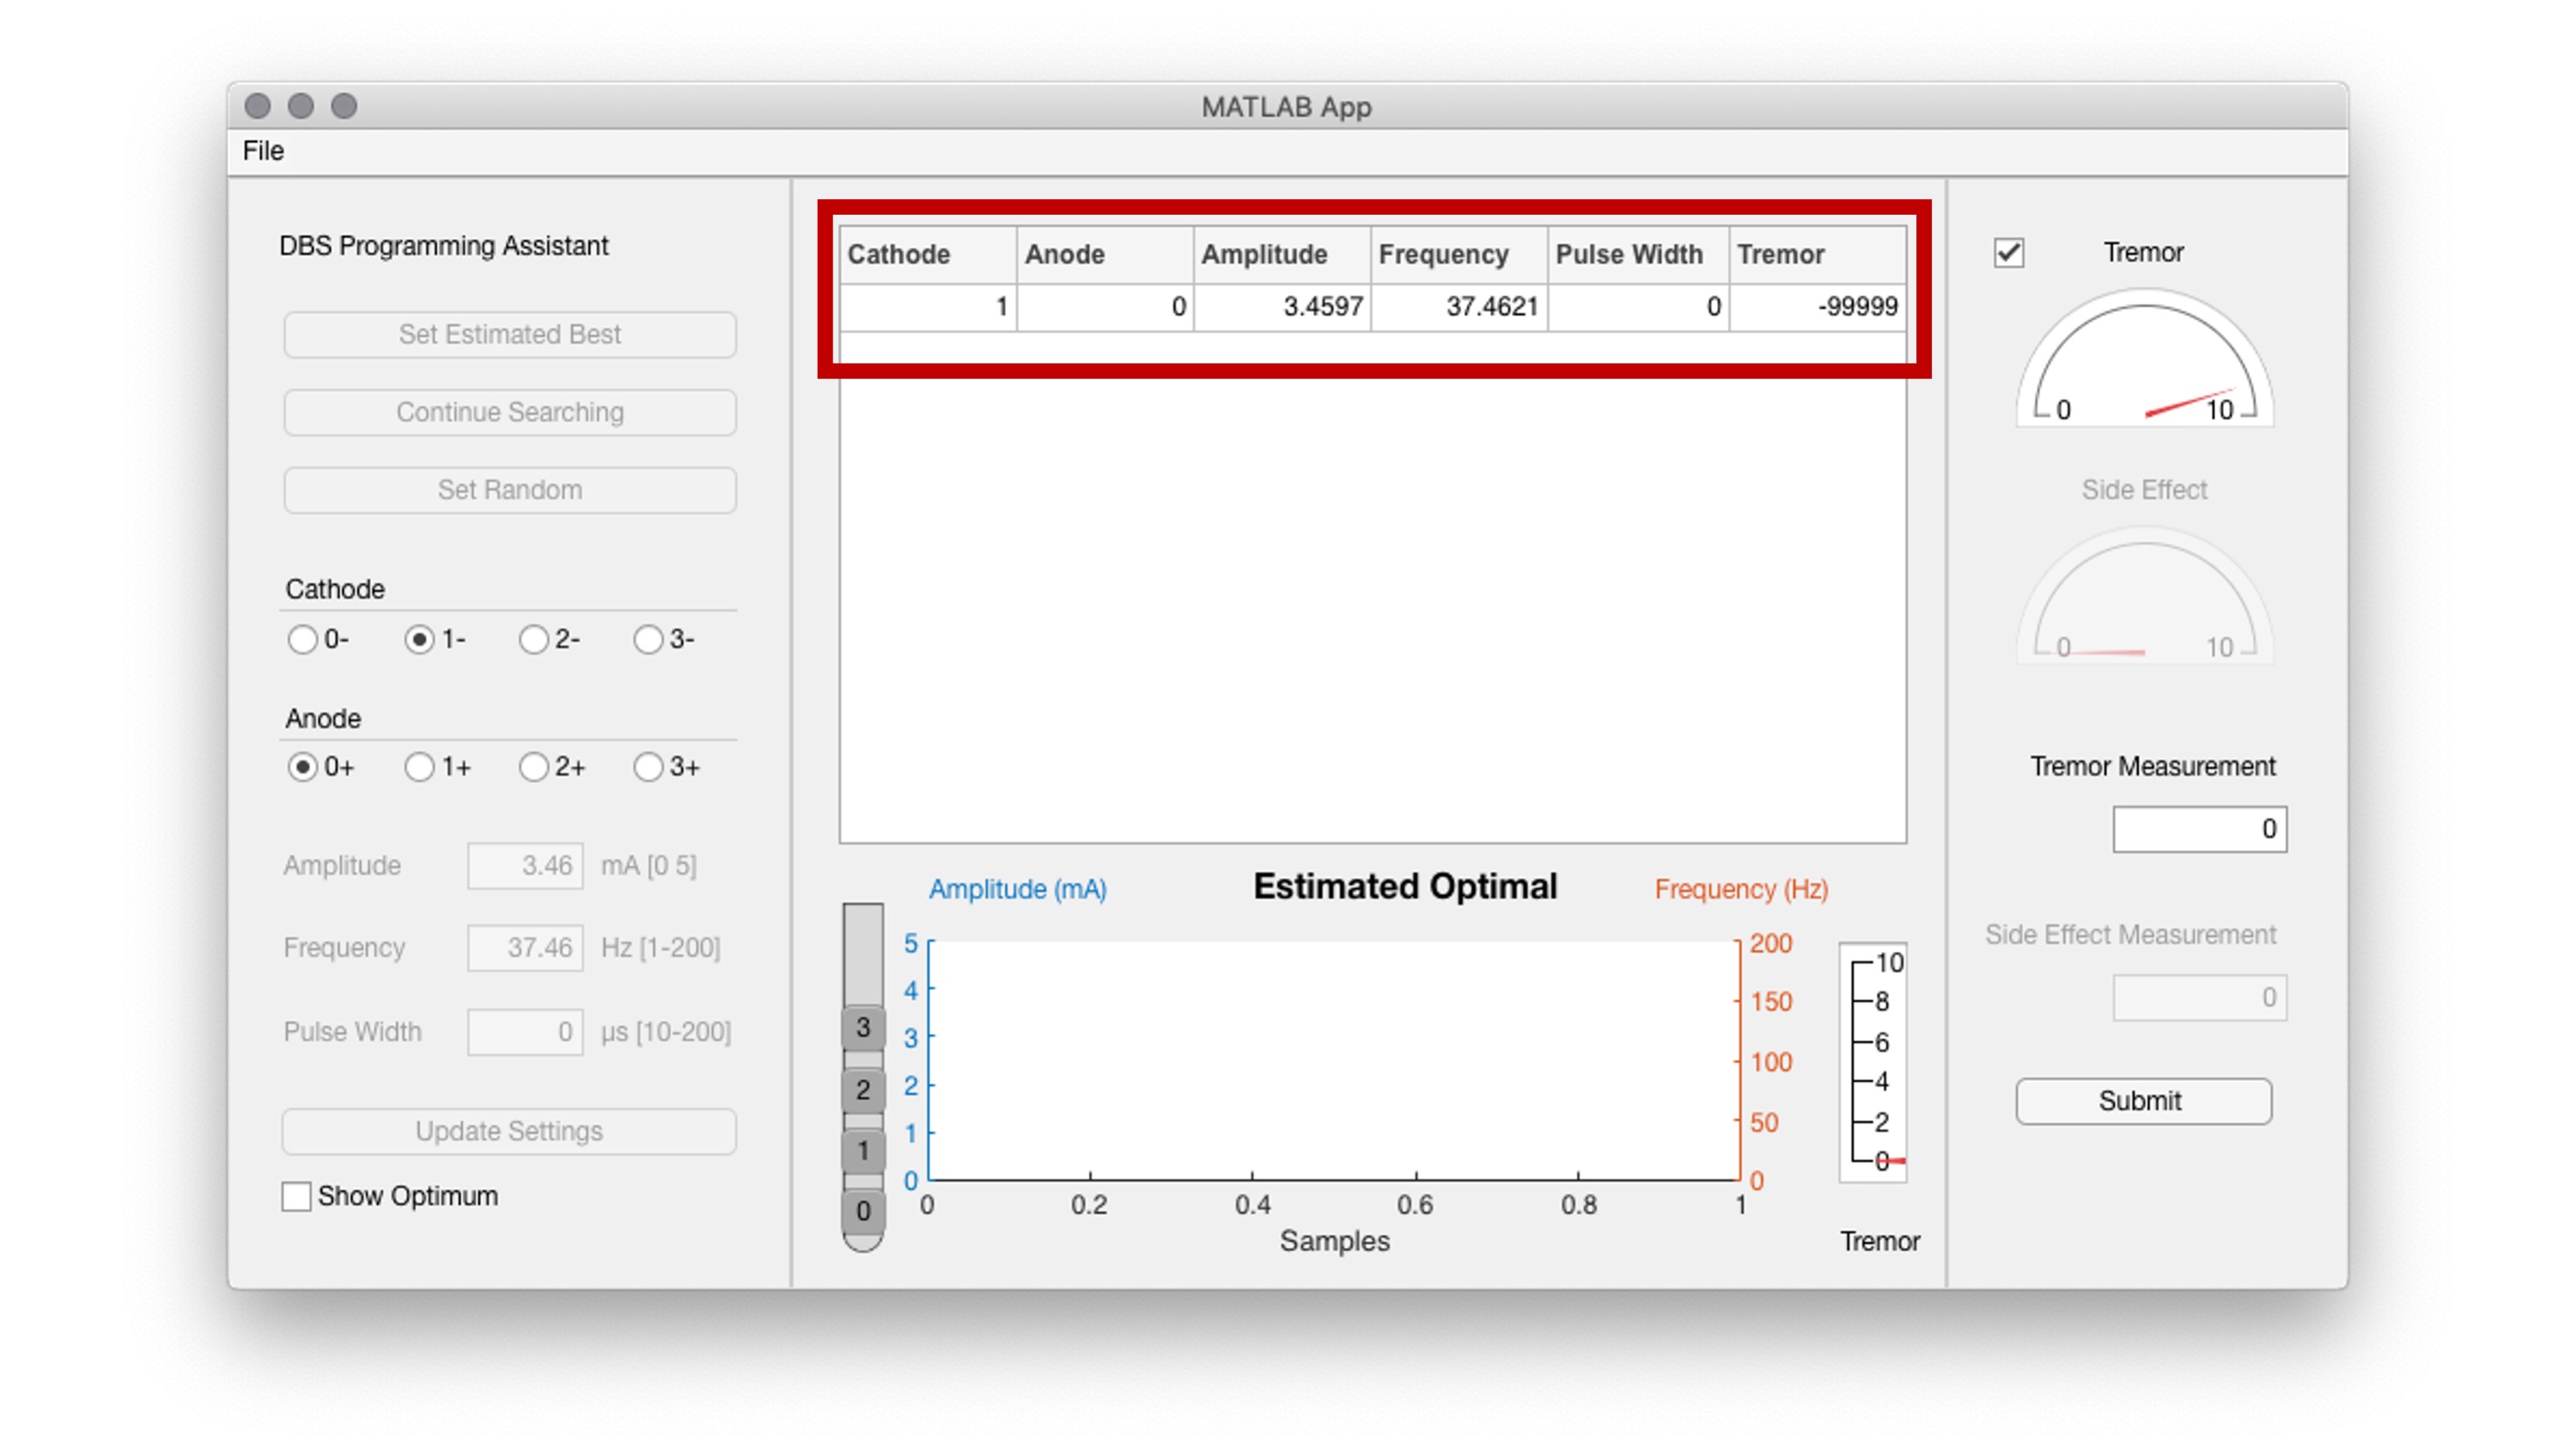Open the File menu
Viewport: 2576px width, 1449px height.
click(x=262, y=151)
